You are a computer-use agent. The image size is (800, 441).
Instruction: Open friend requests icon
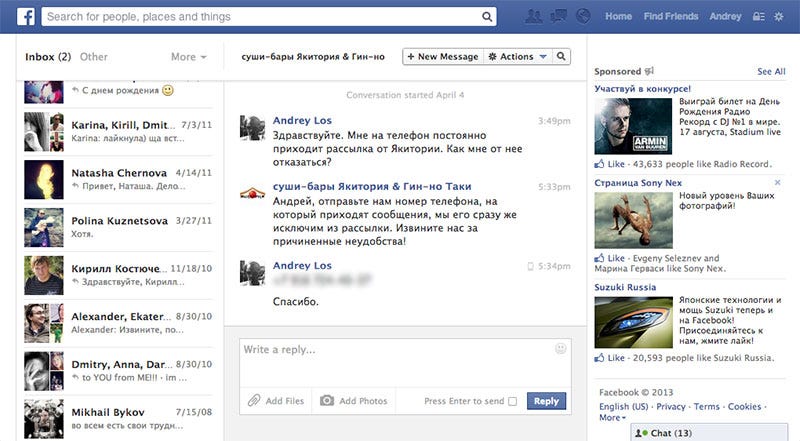point(534,16)
